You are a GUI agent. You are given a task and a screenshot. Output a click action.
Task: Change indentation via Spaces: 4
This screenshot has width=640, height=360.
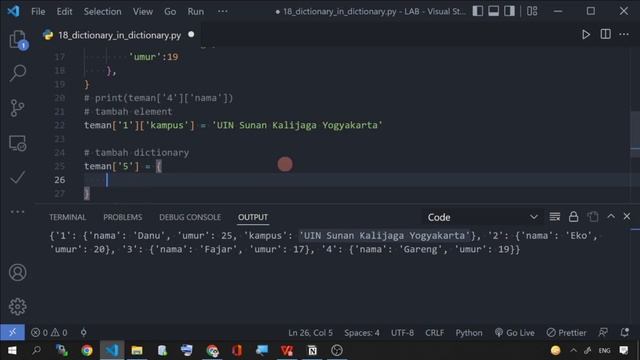click(362, 333)
